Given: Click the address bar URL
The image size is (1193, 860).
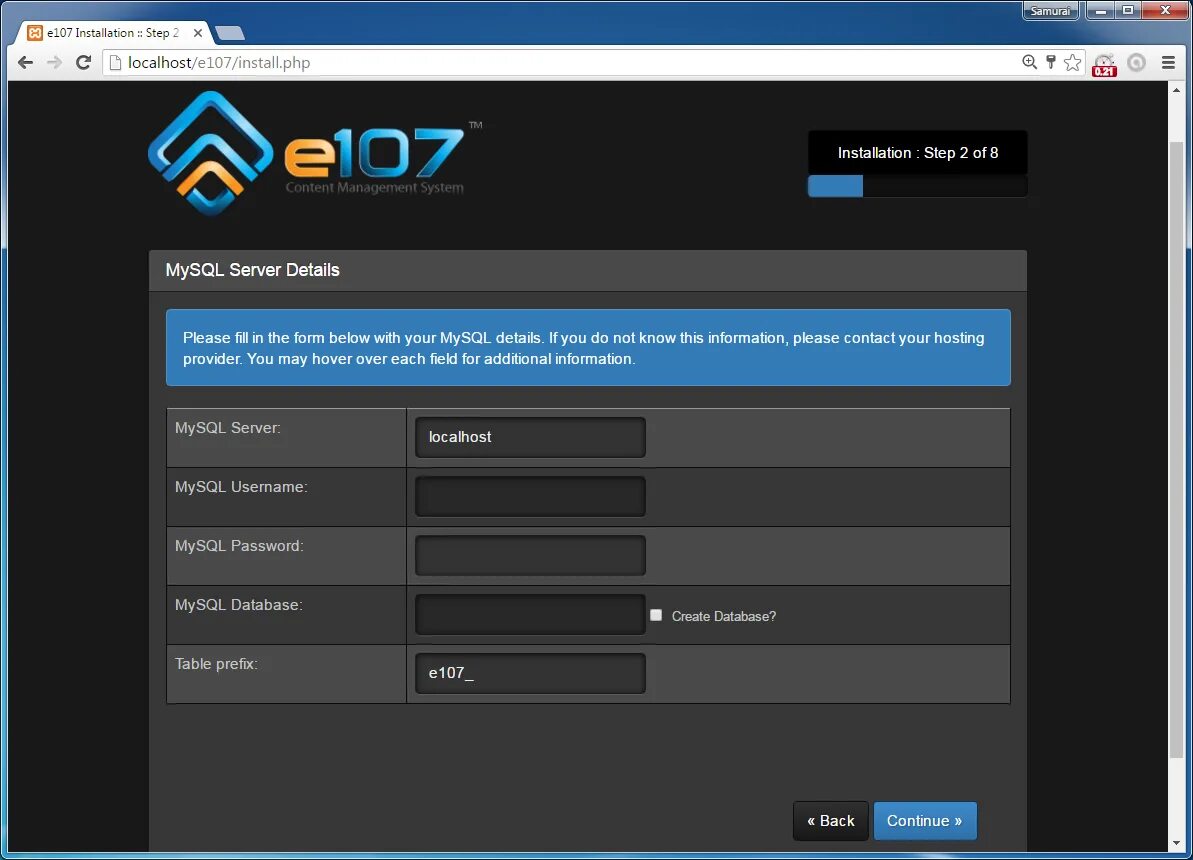Looking at the screenshot, I should (219, 62).
